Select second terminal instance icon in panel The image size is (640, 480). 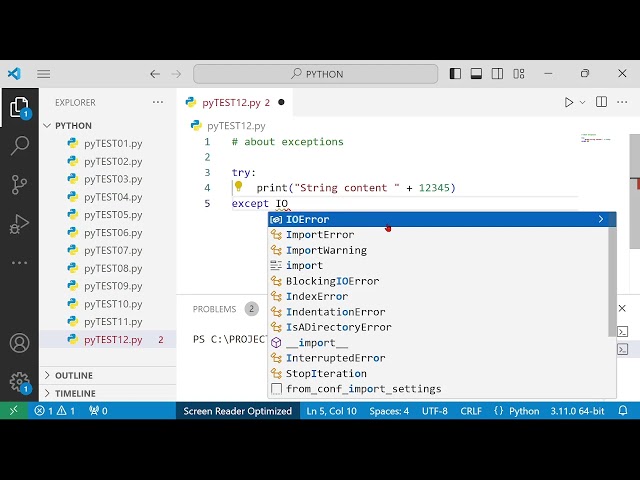click(622, 349)
